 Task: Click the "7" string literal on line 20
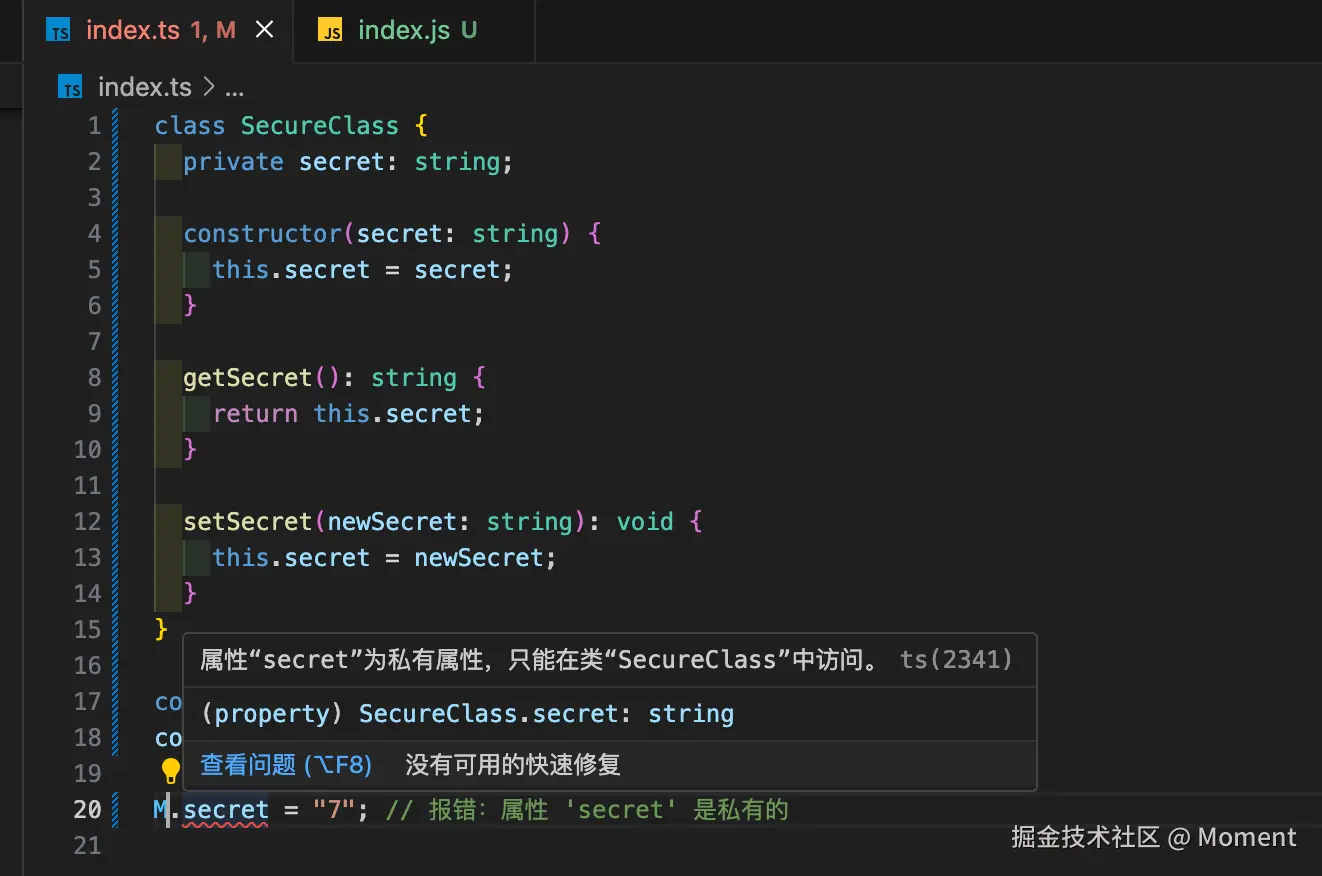click(335, 809)
